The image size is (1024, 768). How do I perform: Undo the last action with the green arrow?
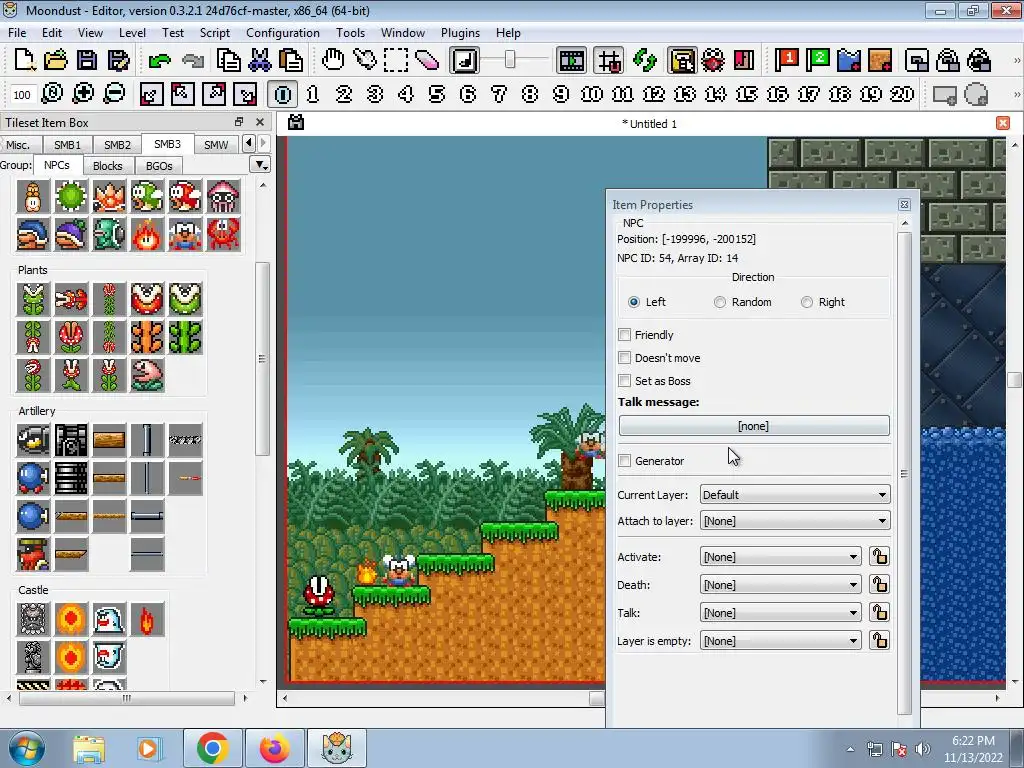[x=159, y=61]
